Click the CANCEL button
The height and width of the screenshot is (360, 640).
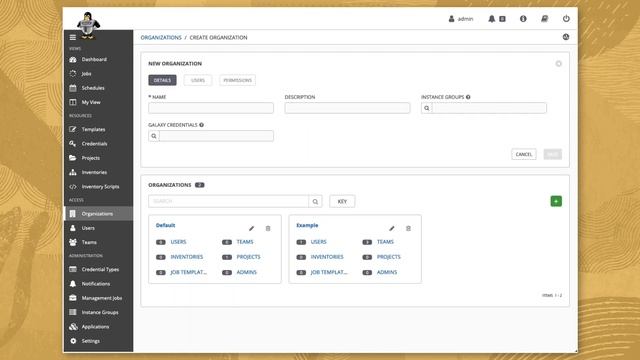pos(524,154)
